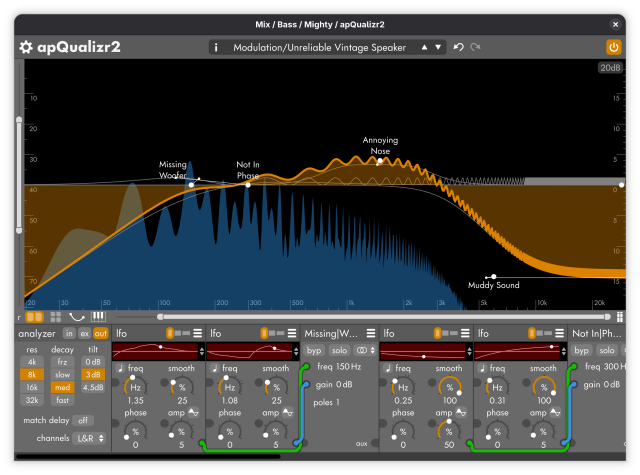Click amp polarity icon on 1.35 Hz lfo
The width and height of the screenshot is (640, 475).
pos(193,412)
